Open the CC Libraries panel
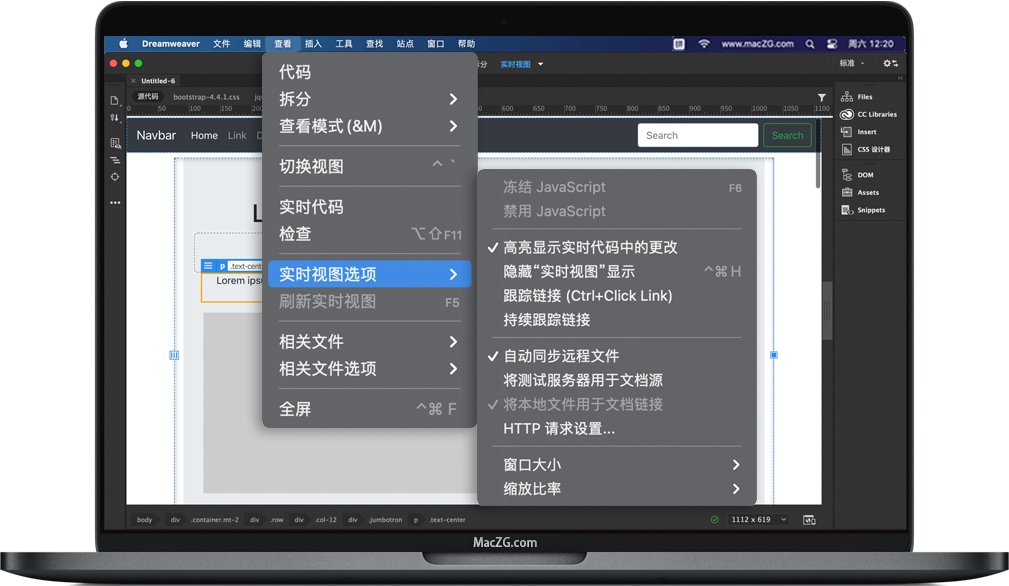Viewport: 1009px width, 586px height. pos(868,114)
